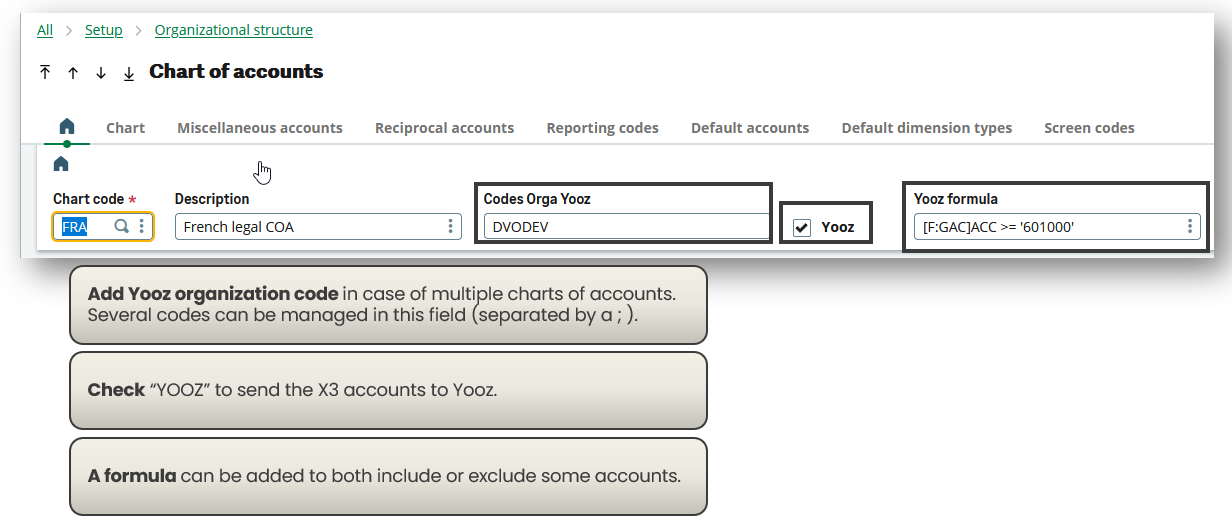The image size is (1232, 524).
Task: Jump to first record arrow icon
Action: point(45,73)
